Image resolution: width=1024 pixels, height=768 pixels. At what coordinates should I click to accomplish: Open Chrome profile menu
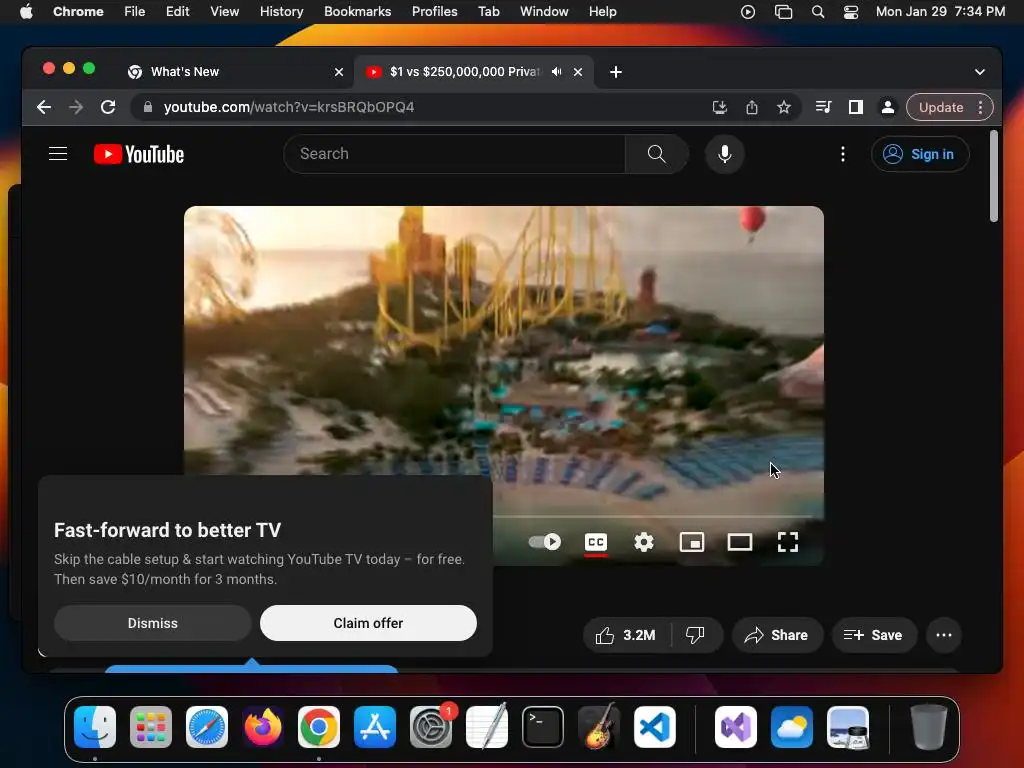[888, 107]
